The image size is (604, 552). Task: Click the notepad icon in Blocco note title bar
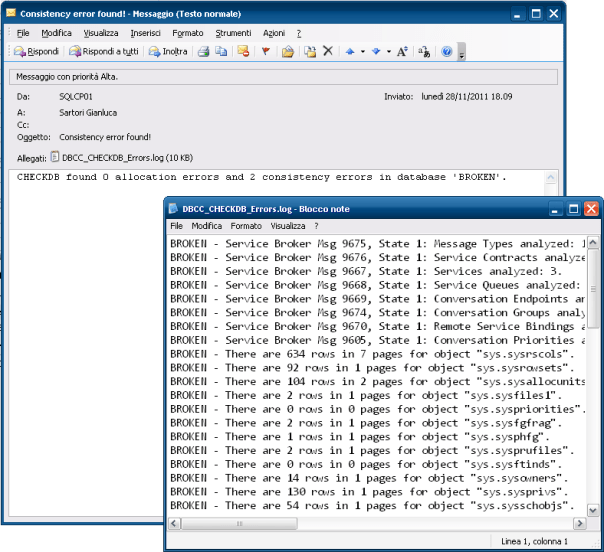(x=173, y=208)
